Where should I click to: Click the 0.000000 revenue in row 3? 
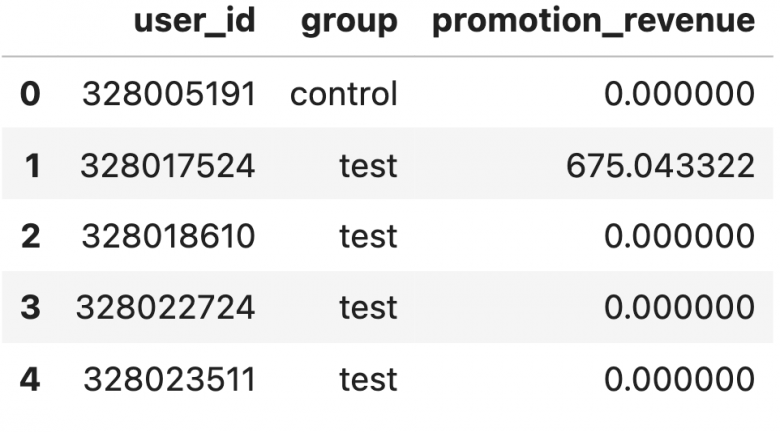coord(680,308)
